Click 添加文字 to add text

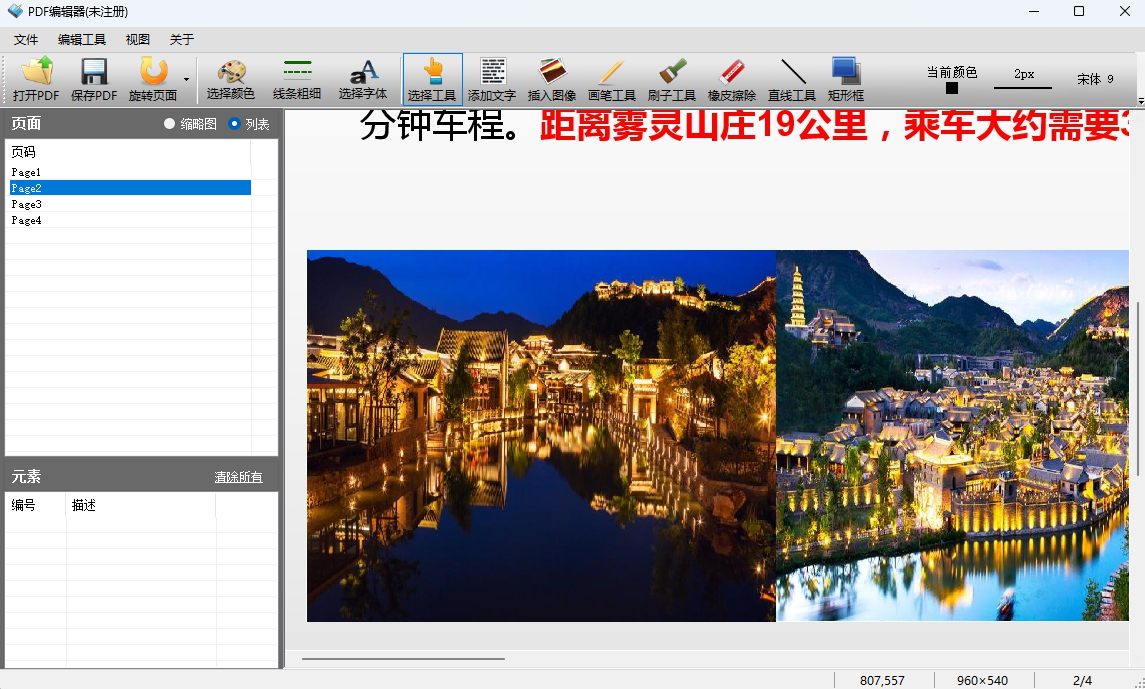492,79
